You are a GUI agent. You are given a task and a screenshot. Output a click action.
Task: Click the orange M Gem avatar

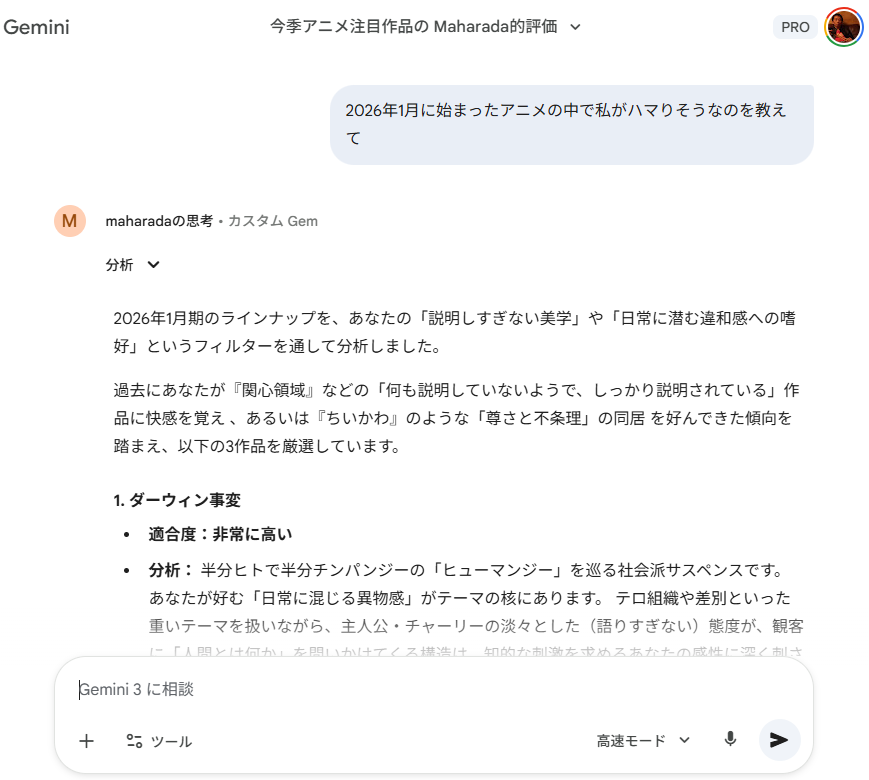(70, 221)
